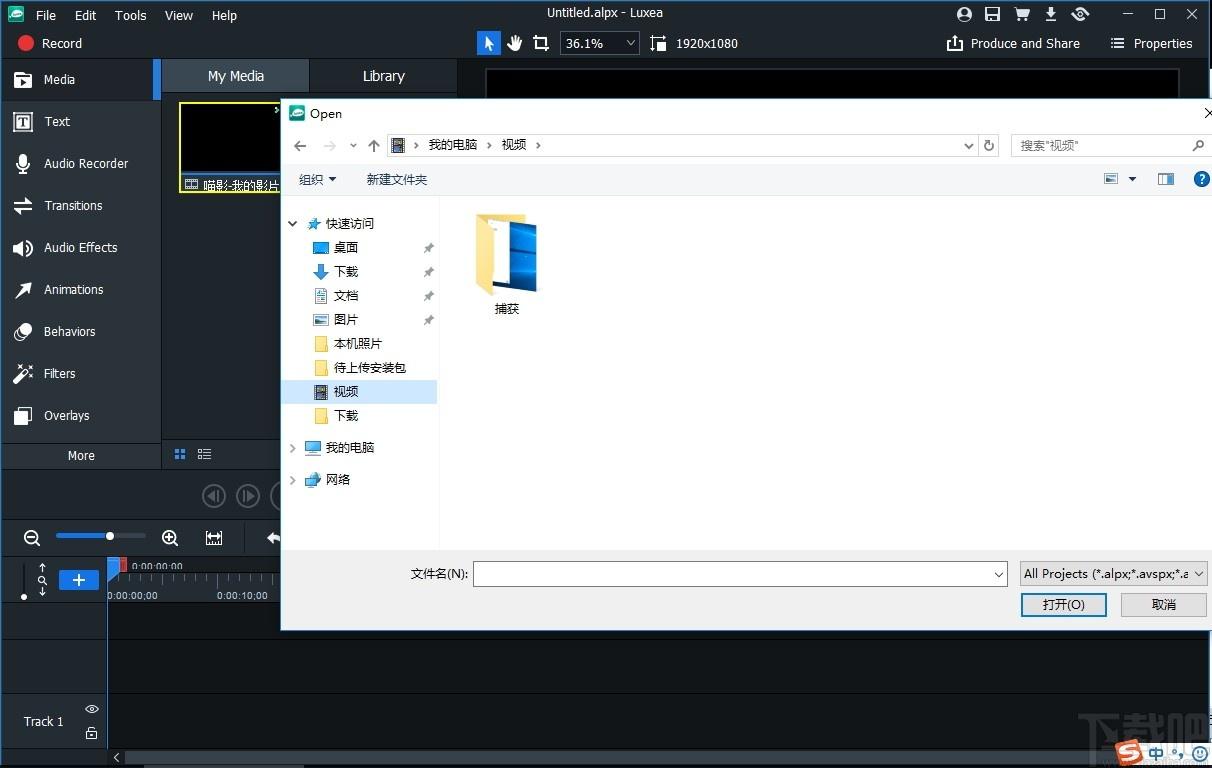Click the 搜索"视频" search field
This screenshot has height=768, width=1212.
click(1108, 145)
